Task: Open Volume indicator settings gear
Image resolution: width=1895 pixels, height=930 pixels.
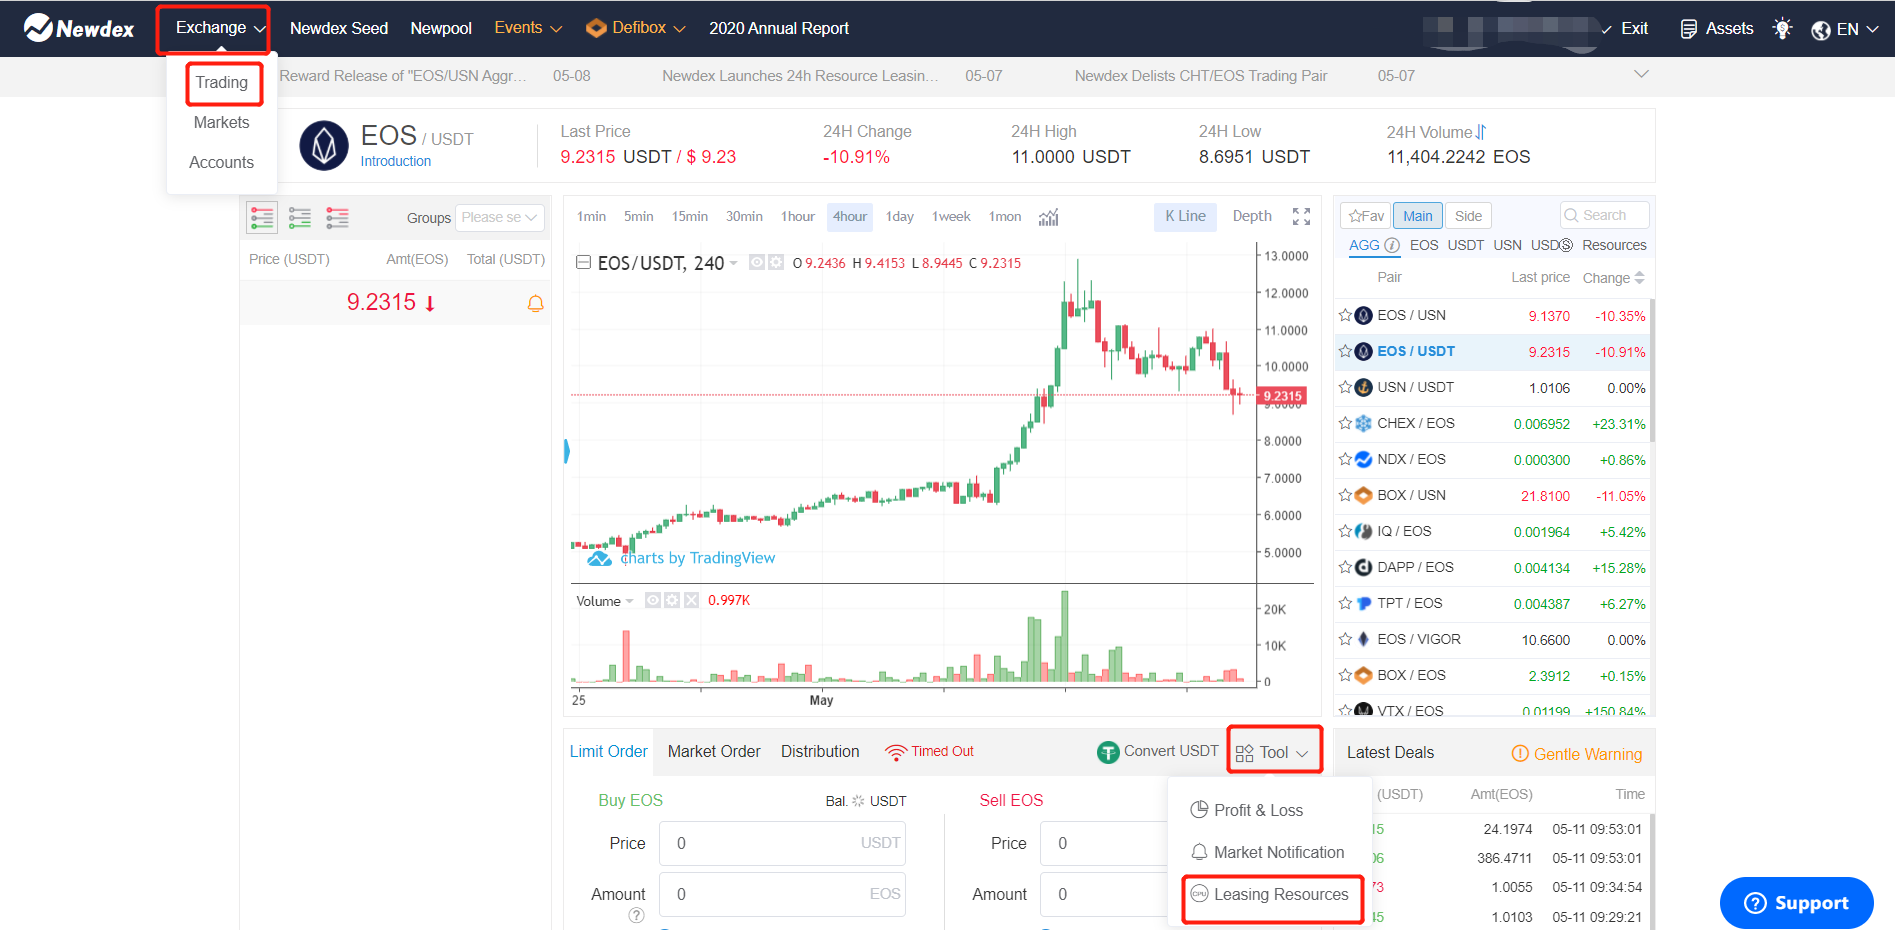Action: click(672, 600)
